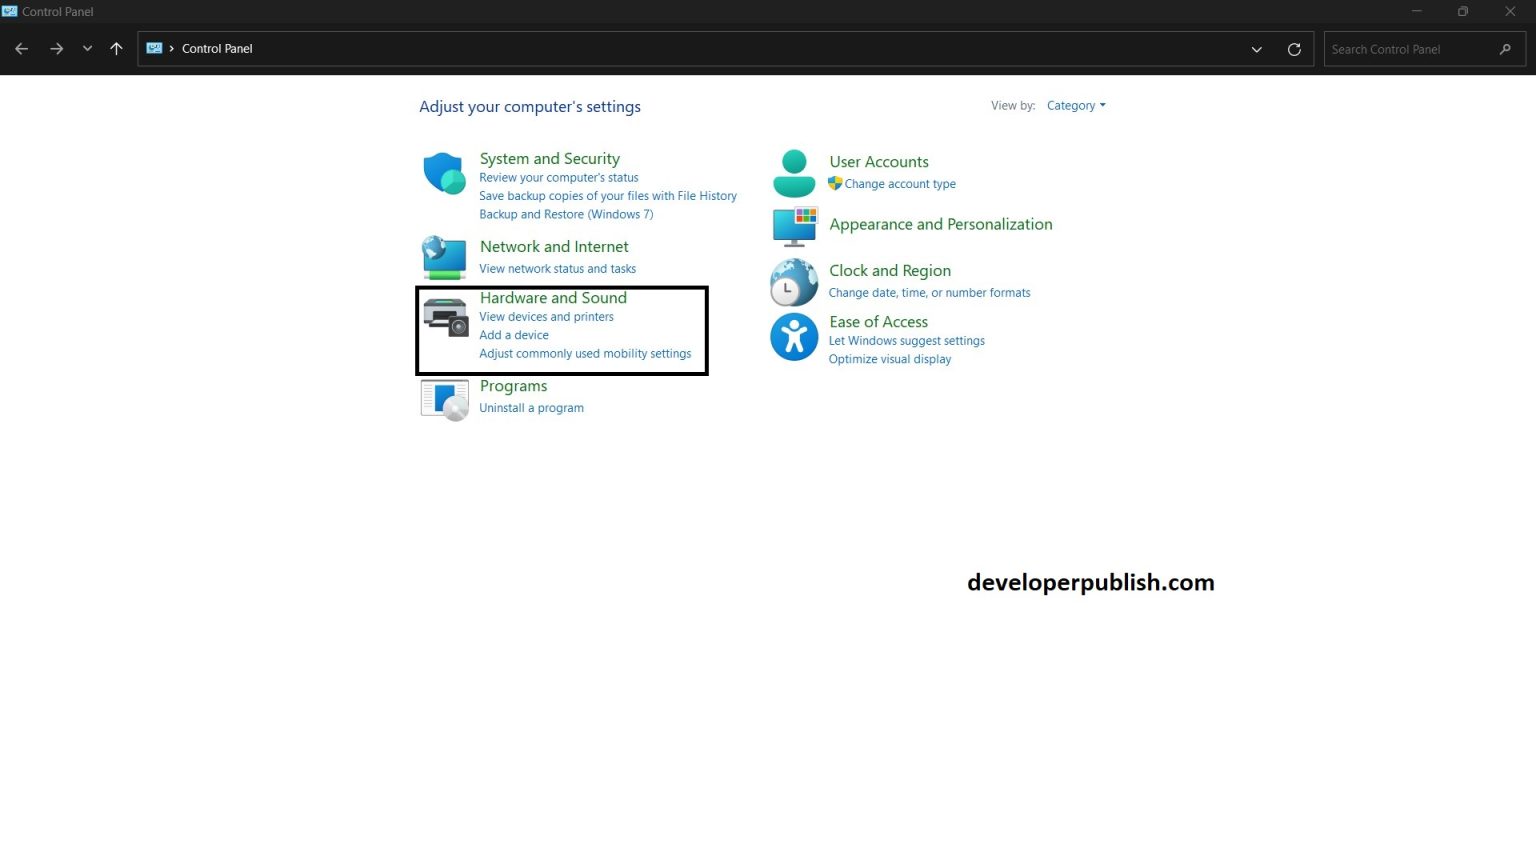Image resolution: width=1536 pixels, height=864 pixels.
Task: Click the Search Control Panel field
Action: [1410, 49]
